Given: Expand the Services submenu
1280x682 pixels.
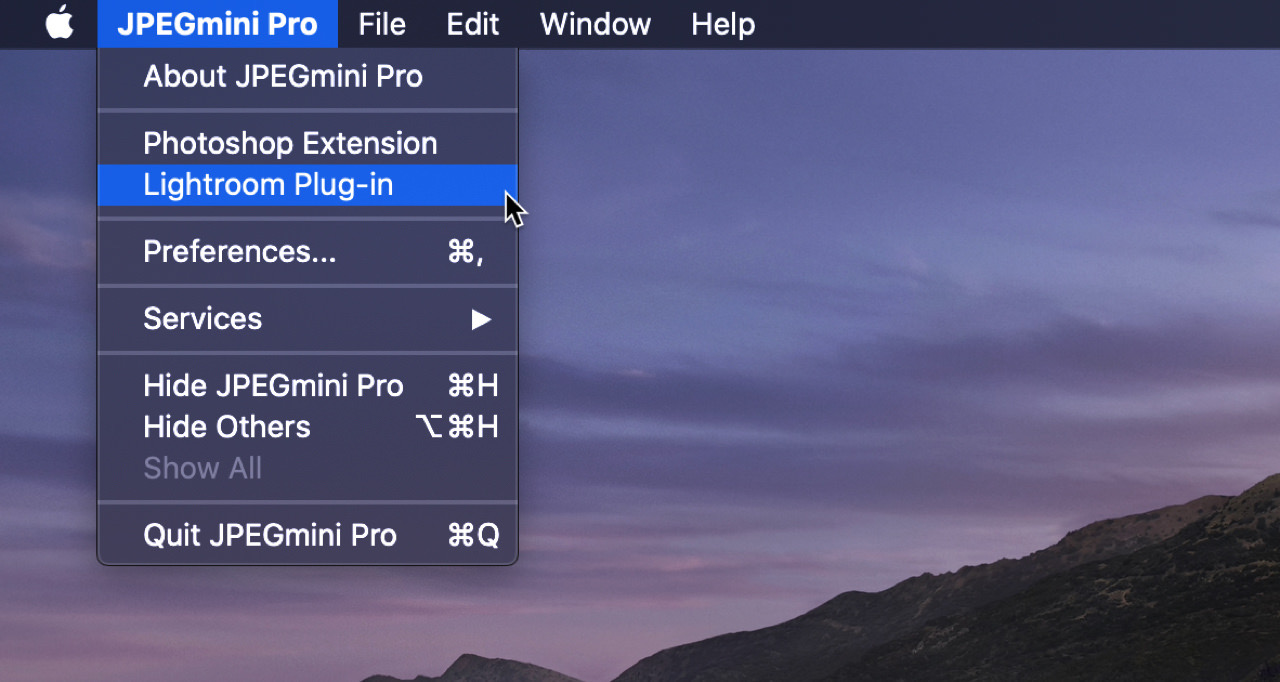Looking at the screenshot, I should click(307, 318).
